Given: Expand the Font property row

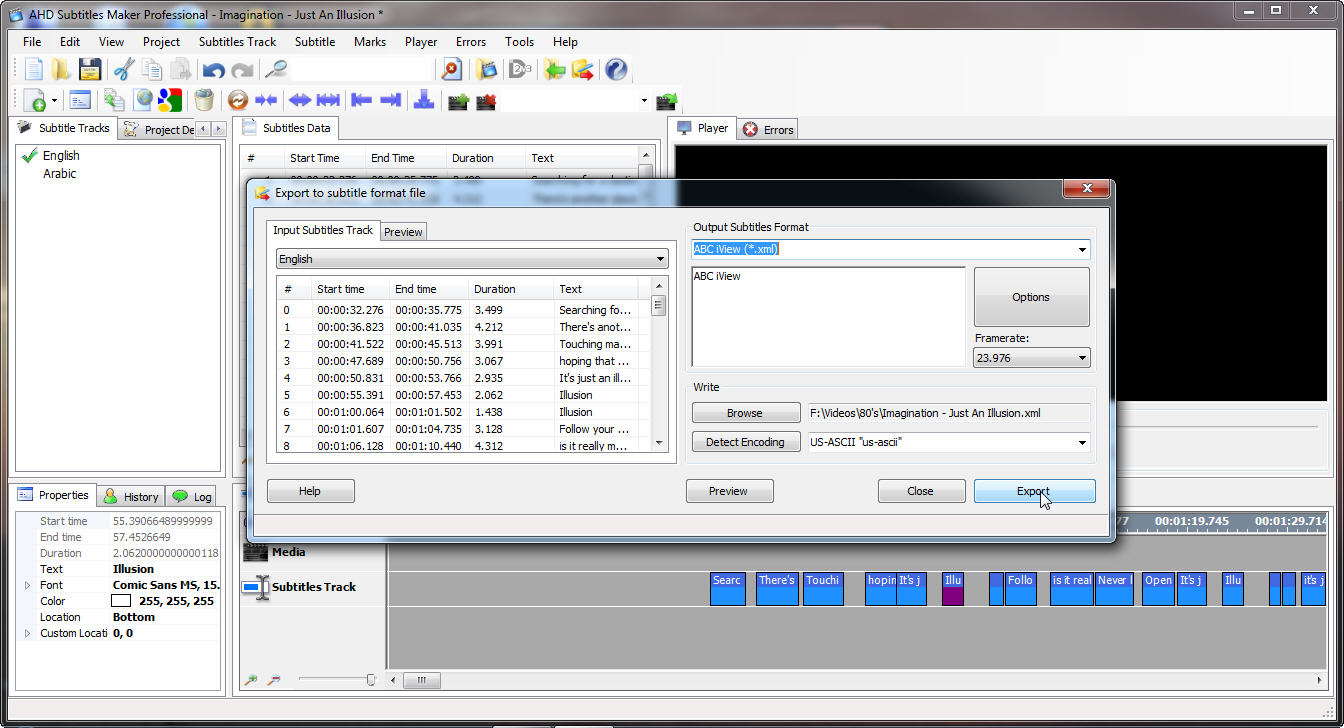Looking at the screenshot, I should tap(28, 585).
